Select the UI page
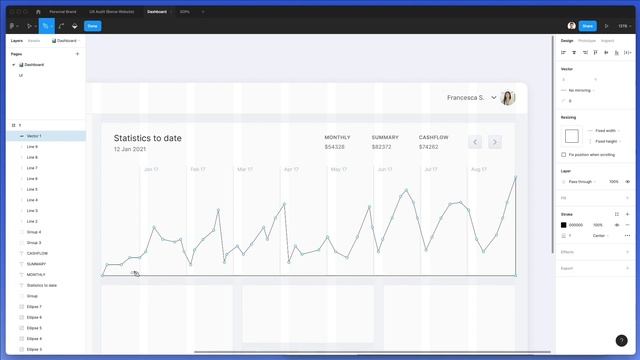The height and width of the screenshot is (360, 640). tap(21, 76)
